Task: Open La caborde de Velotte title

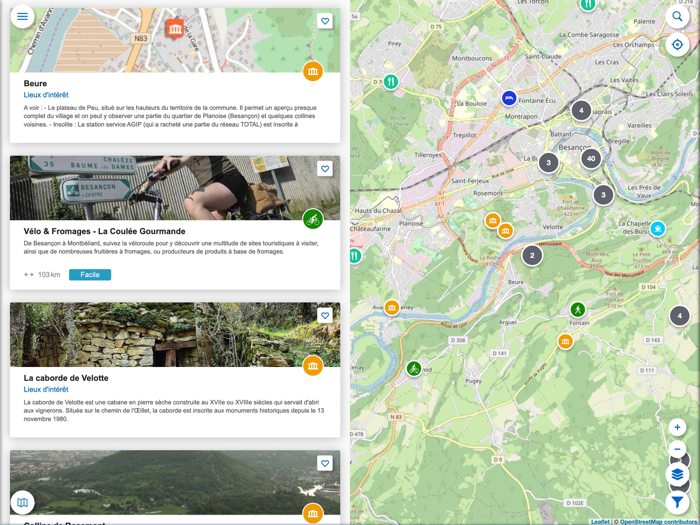Action: pos(66,378)
